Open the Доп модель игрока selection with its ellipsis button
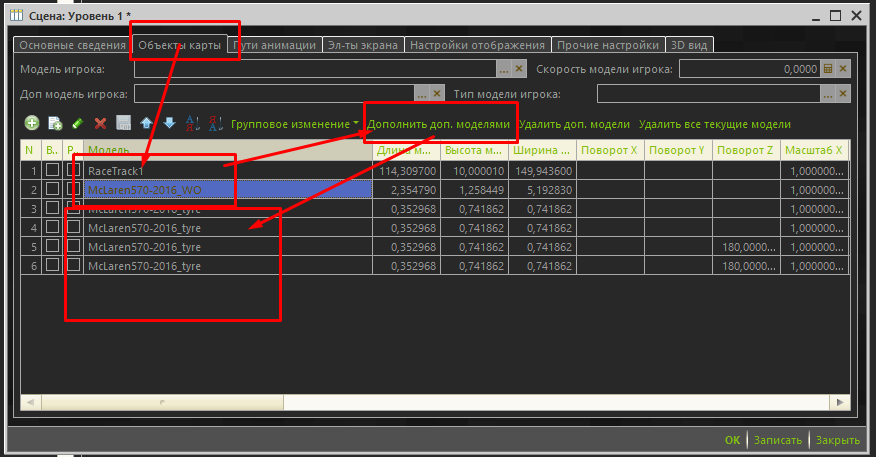 [422, 93]
